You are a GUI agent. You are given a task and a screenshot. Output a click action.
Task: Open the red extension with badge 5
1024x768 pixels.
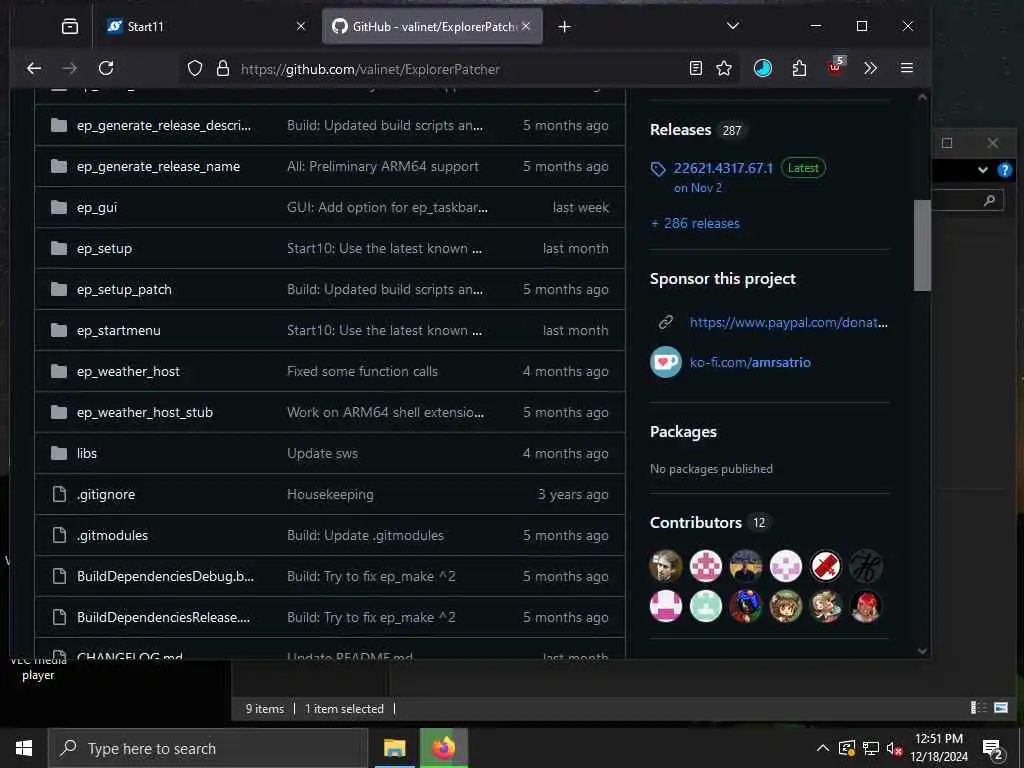tap(836, 66)
